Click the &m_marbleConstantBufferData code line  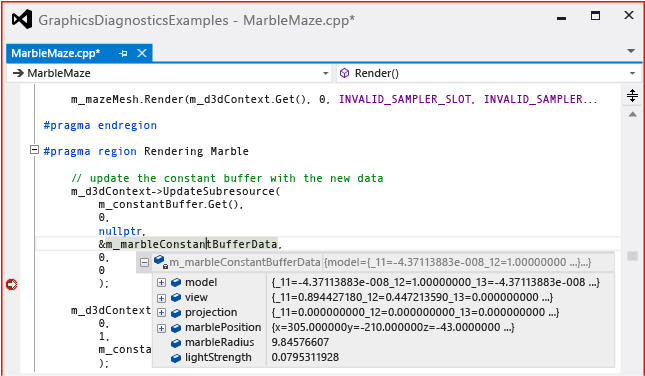click(x=190, y=244)
